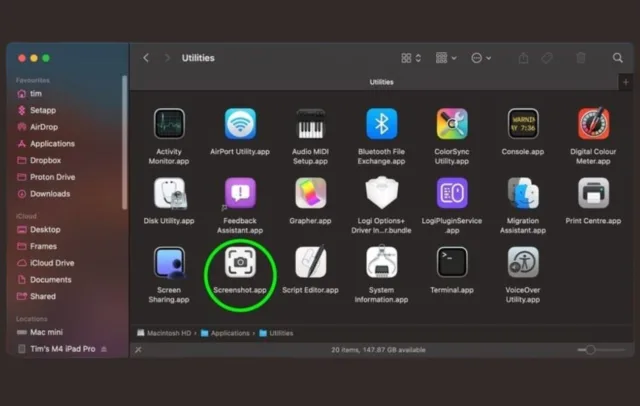Screen dimensions: 640x406
Task: Click the sidebar scrollbar
Action: [124, 143]
